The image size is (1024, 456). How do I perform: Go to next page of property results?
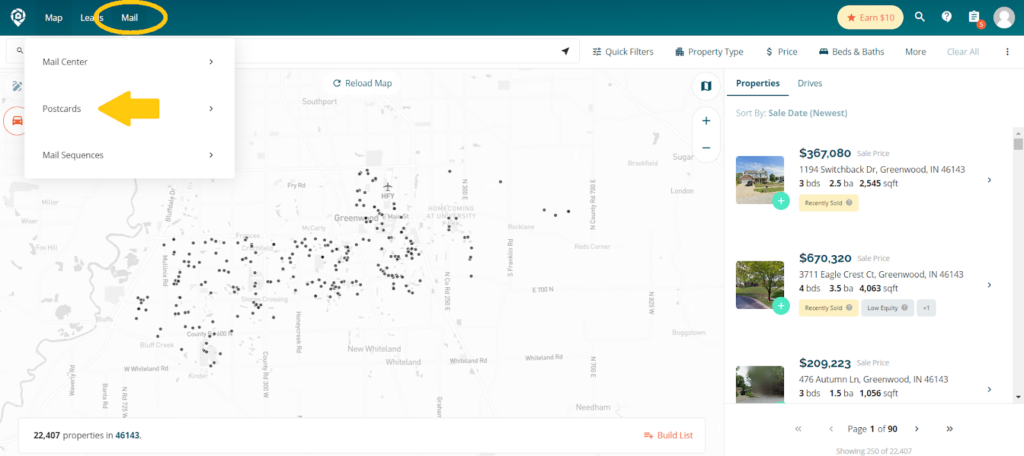tap(916, 429)
